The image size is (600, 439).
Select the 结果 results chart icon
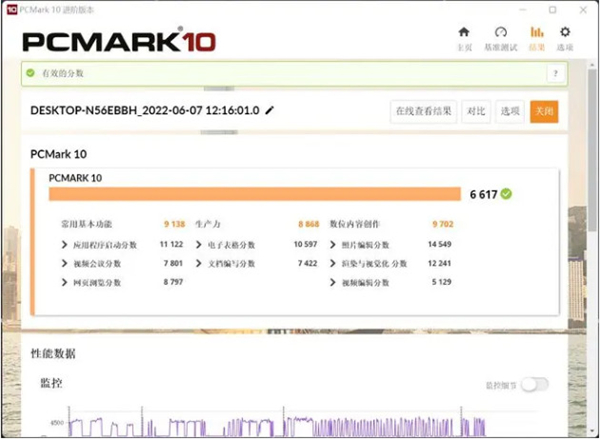pyautogui.click(x=537, y=32)
